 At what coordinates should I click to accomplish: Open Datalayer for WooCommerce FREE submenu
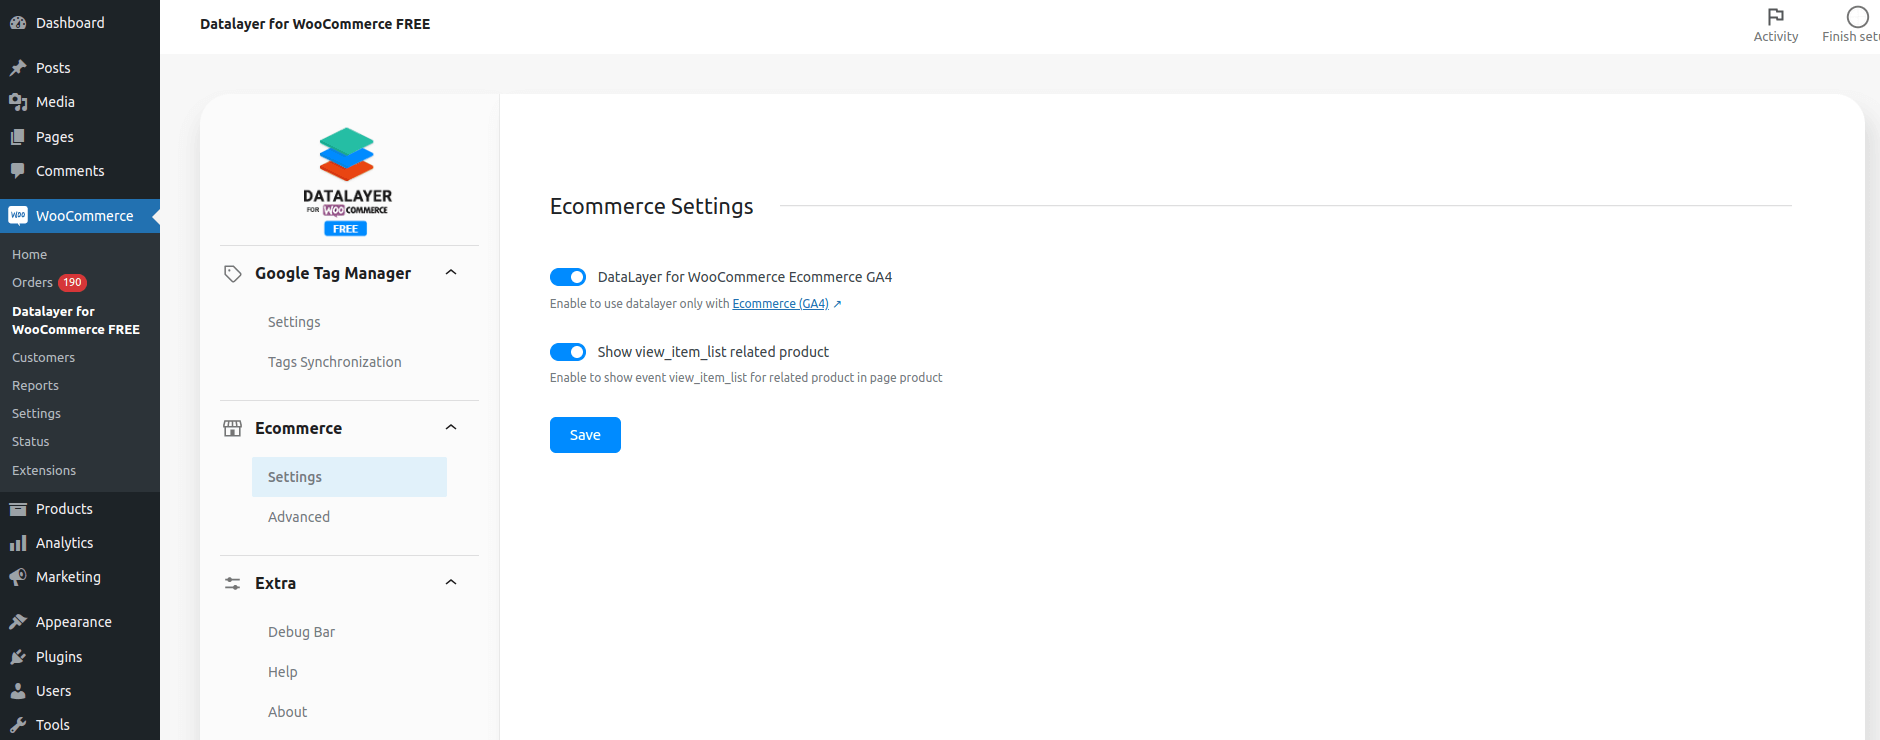(76, 320)
